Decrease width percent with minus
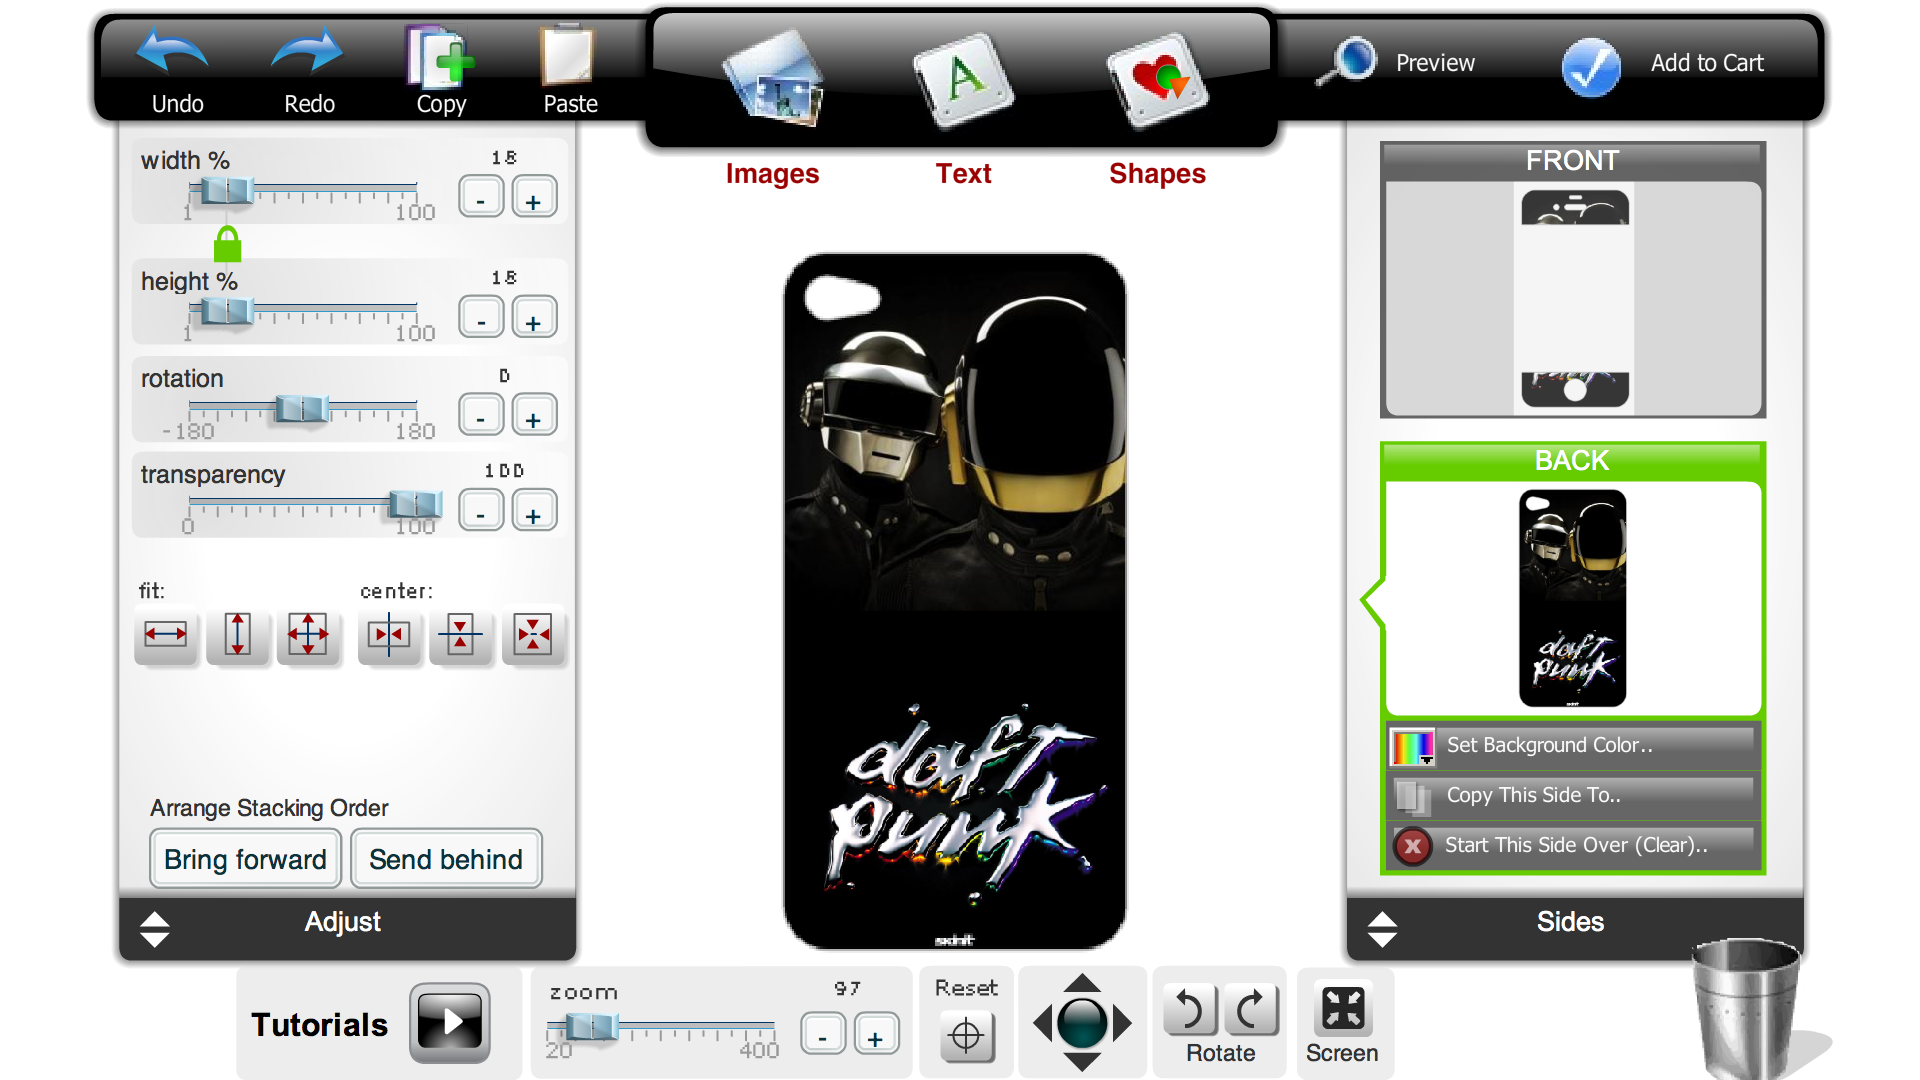This screenshot has width=1920, height=1080. [481, 197]
